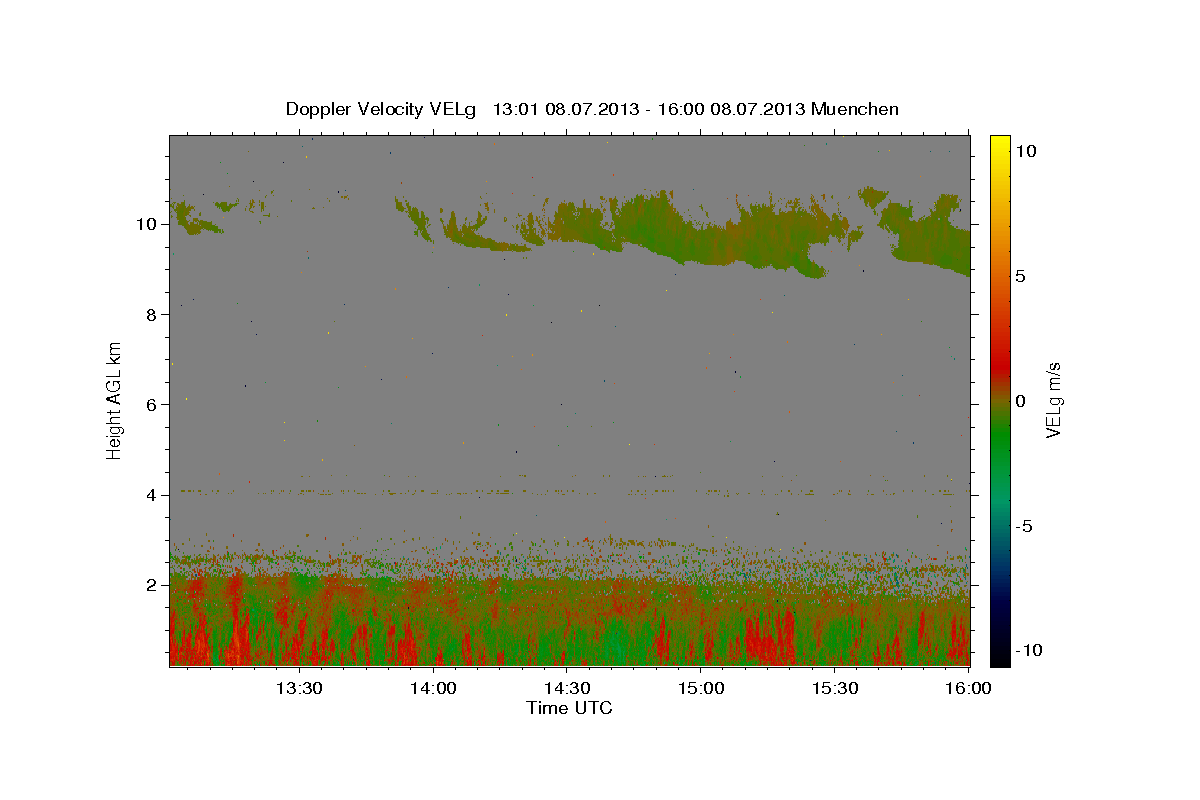
Task: Click the colorbar value 10 label
Action: [1025, 151]
